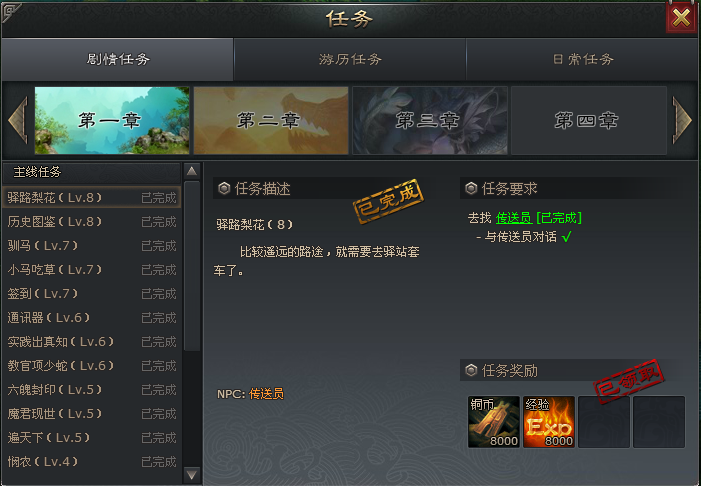Open the 日常任务 tab
Viewport: 701px width, 486px height.
tap(583, 59)
